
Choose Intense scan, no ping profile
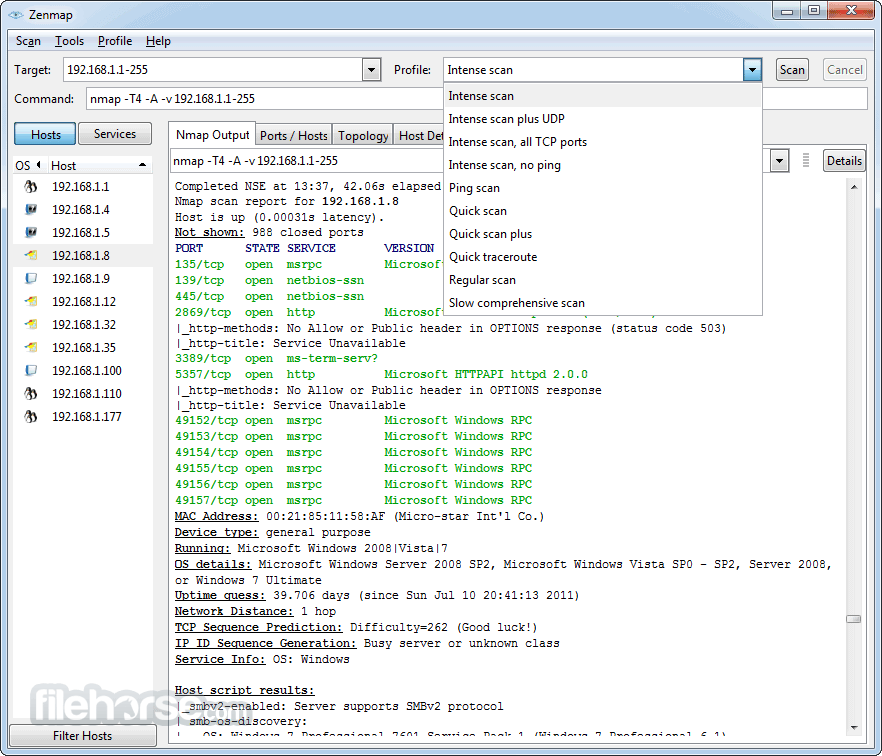coord(602,165)
